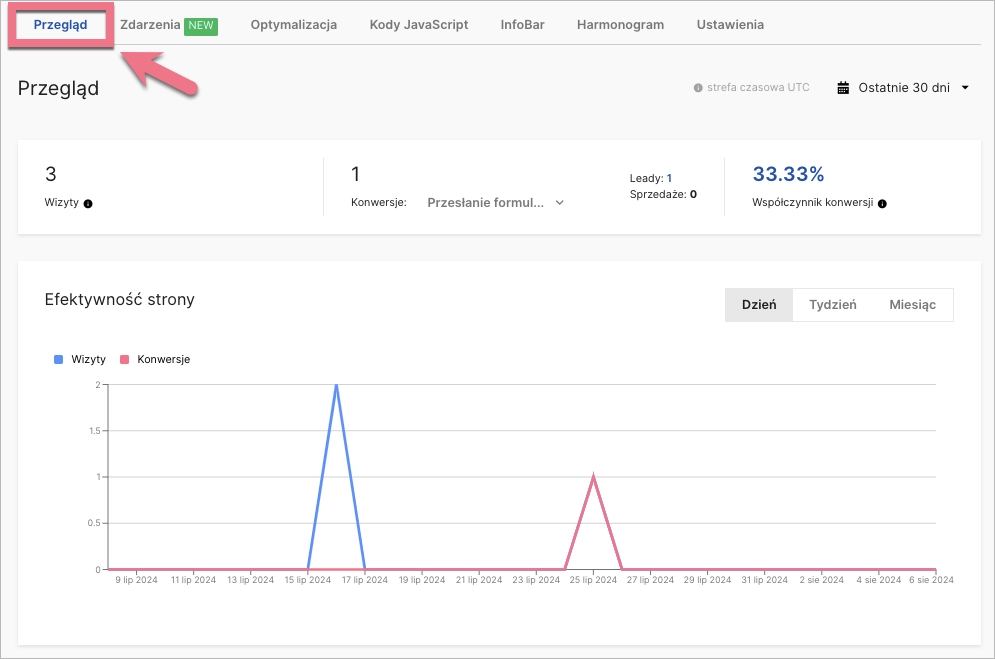Click the pink Konwersje legend swatch
Image resolution: width=995 pixels, height=659 pixels.
(x=126, y=359)
